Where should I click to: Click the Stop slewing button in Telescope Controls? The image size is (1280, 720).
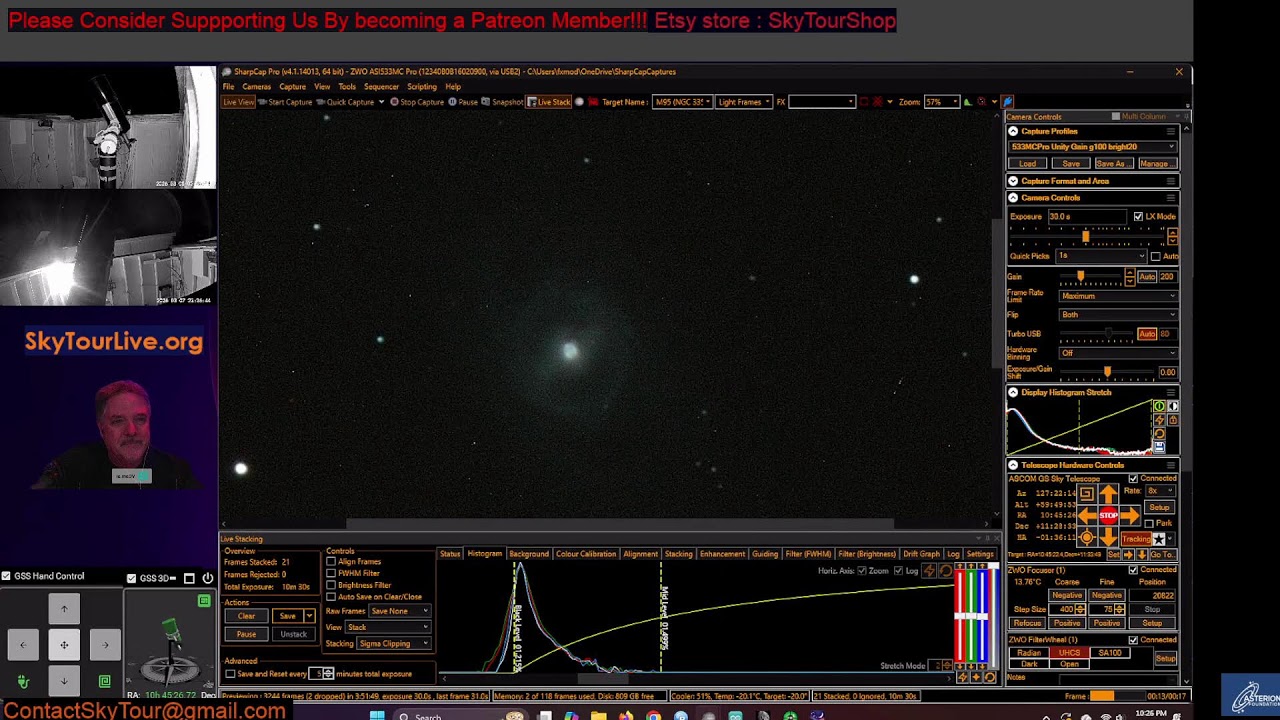pos(1109,515)
